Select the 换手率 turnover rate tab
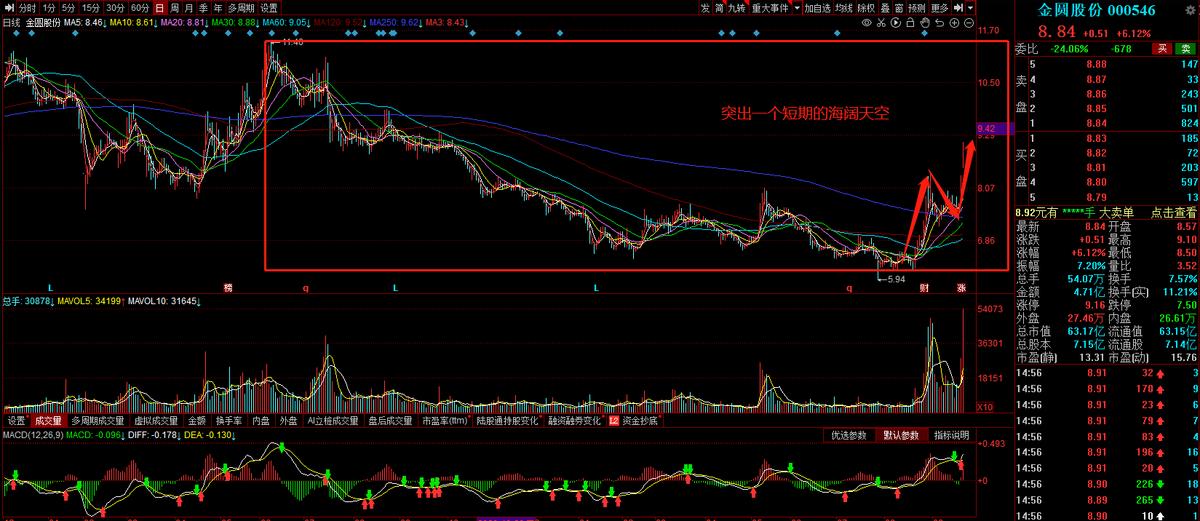This screenshot has height=521, width=1200. 230,421
